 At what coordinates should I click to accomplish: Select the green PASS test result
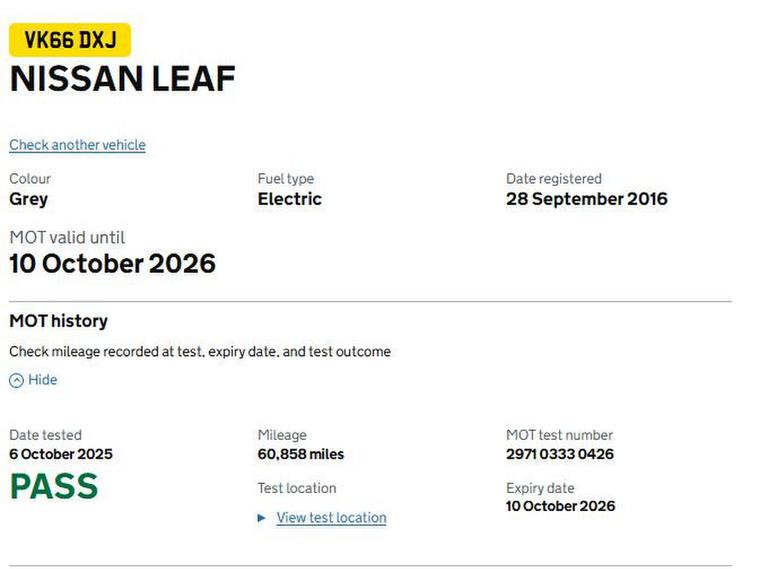click(54, 487)
